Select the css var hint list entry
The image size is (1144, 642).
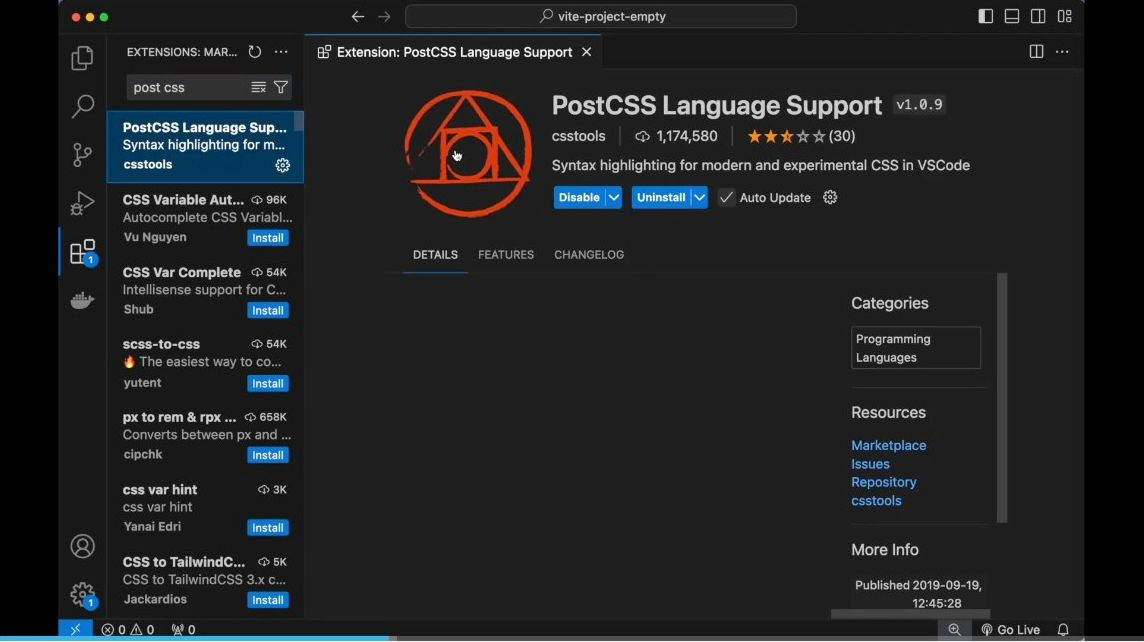tap(205, 508)
